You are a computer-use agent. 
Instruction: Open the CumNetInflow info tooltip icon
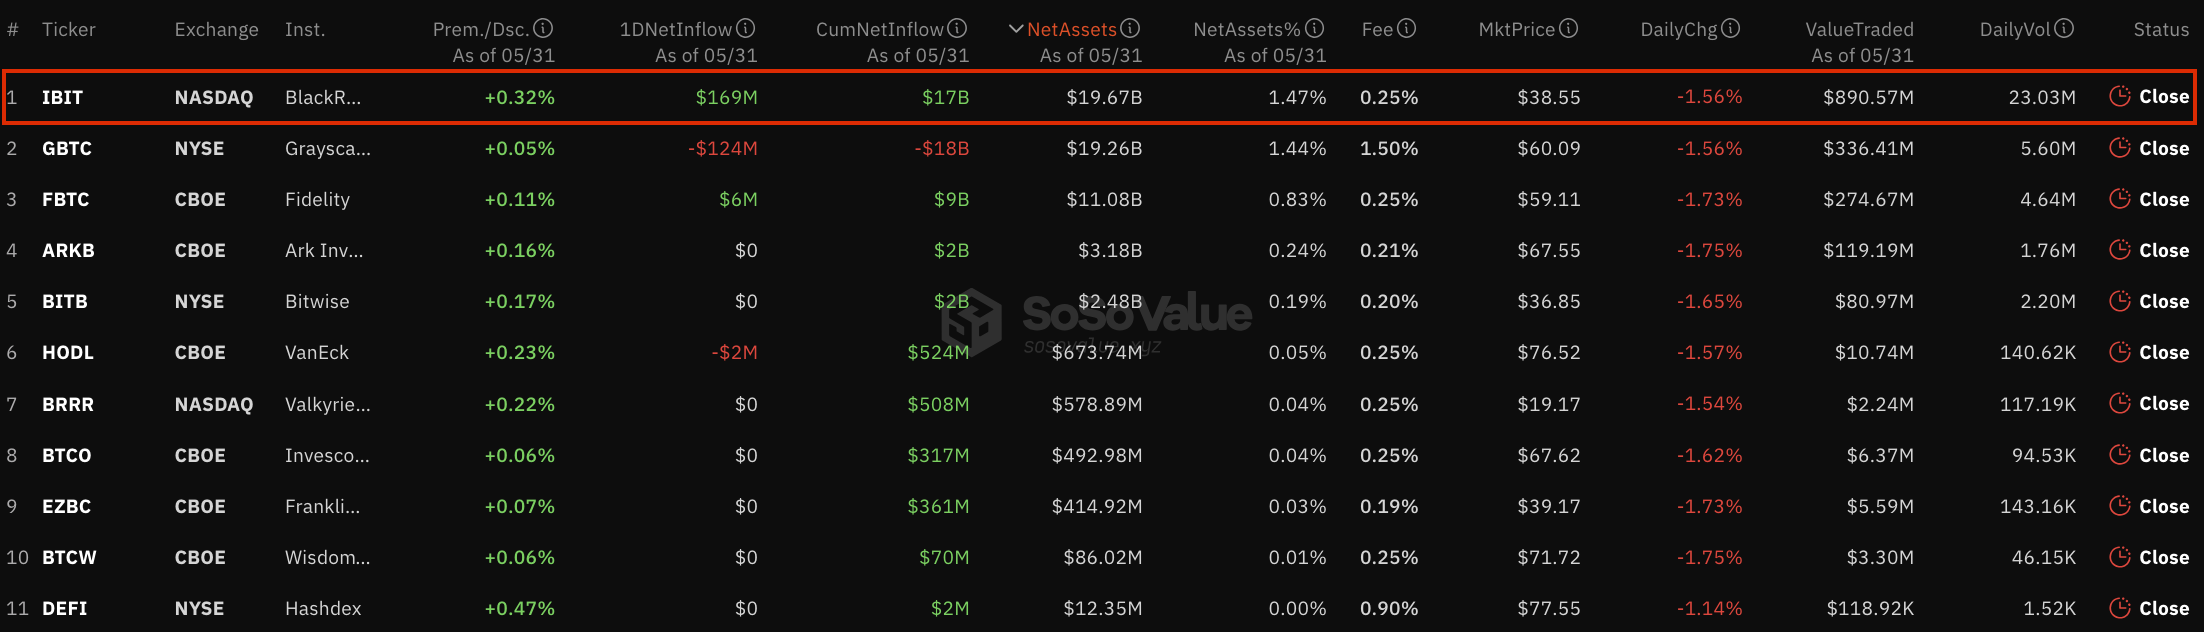pyautogui.click(x=957, y=29)
